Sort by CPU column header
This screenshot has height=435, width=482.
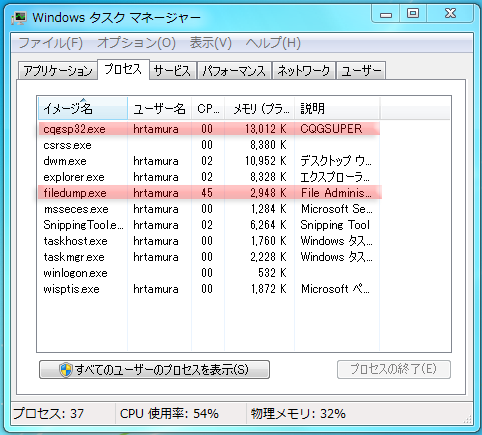[x=208, y=108]
